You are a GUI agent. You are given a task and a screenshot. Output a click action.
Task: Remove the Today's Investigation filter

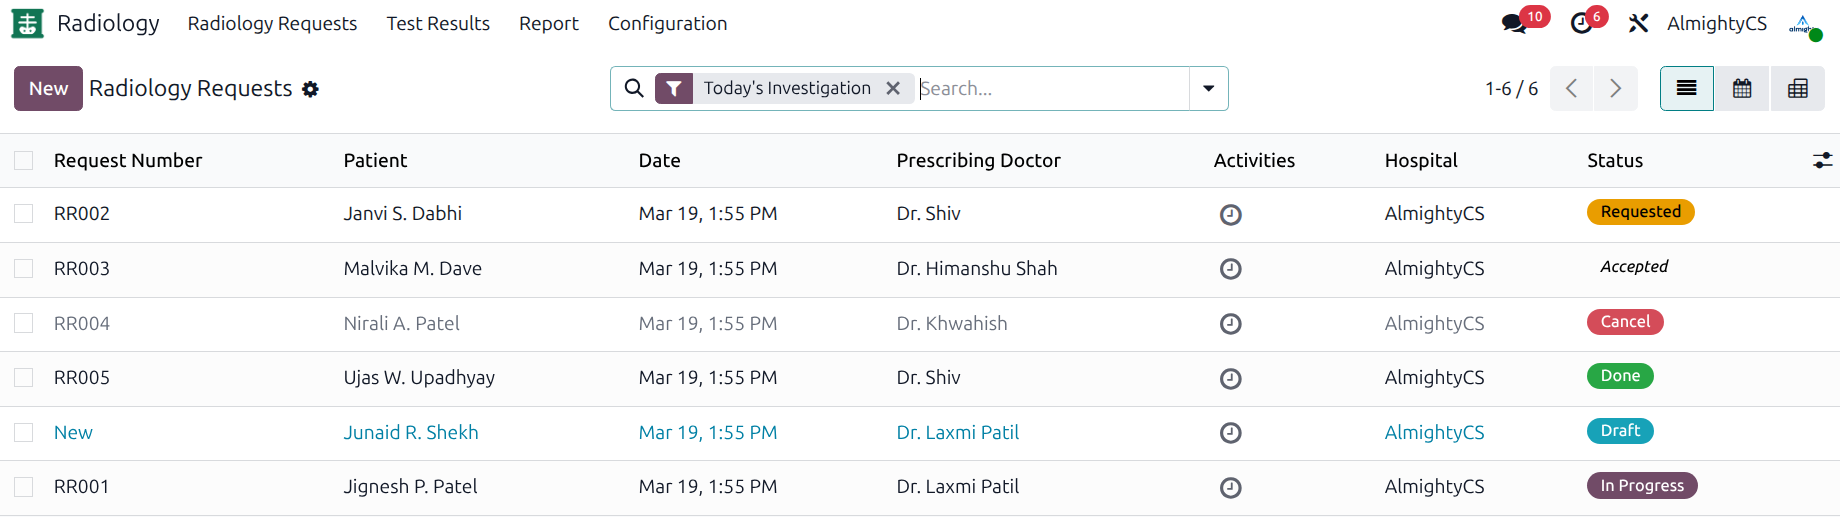[x=893, y=88]
